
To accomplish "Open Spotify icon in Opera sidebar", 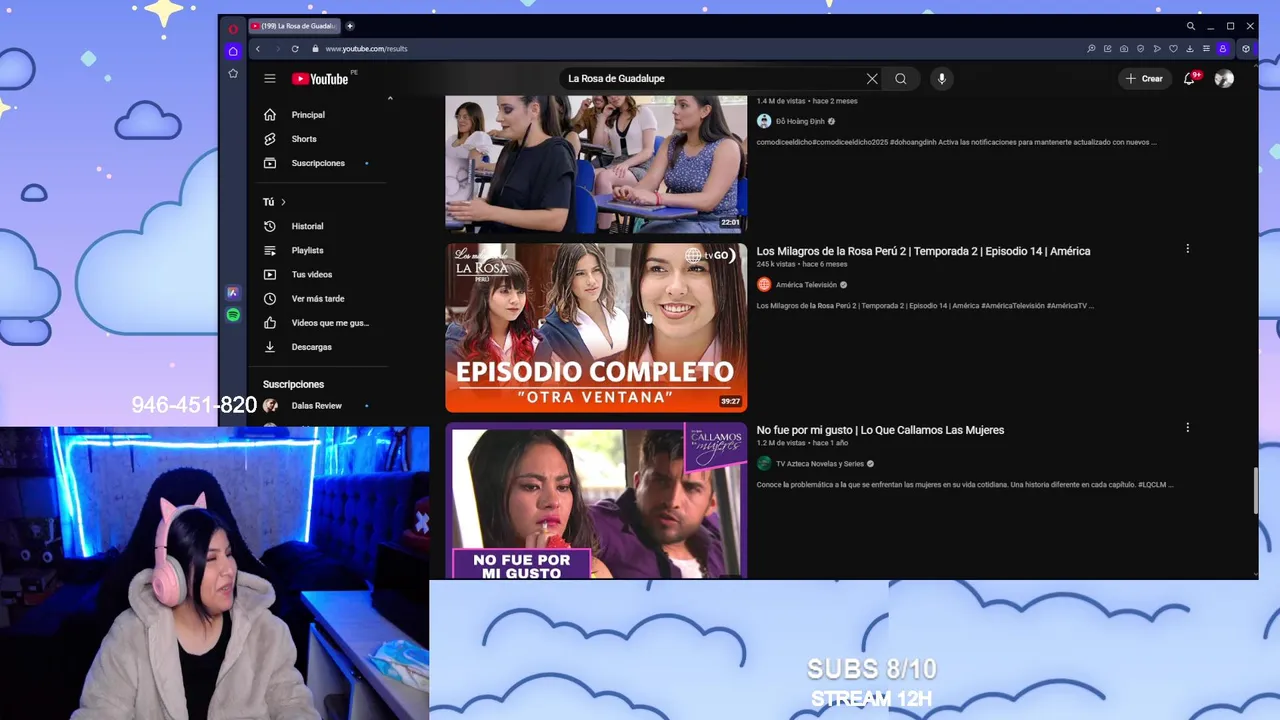I will click(x=233, y=315).
